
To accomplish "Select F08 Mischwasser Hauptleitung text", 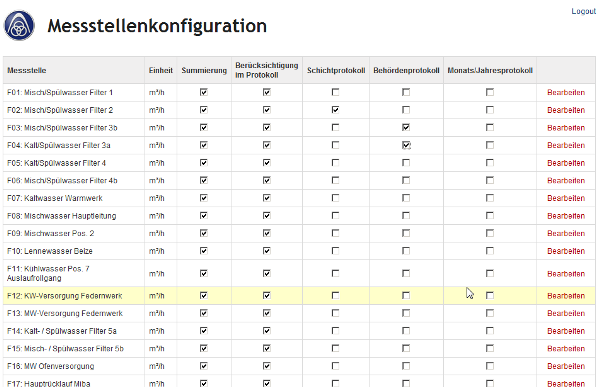I will point(62,216).
